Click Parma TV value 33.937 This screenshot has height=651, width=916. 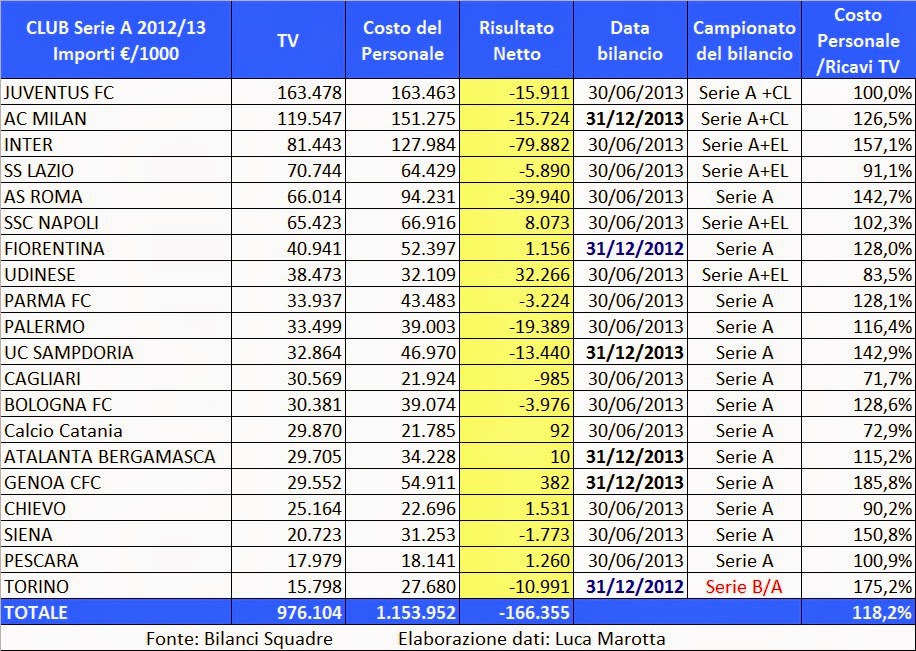coord(314,300)
